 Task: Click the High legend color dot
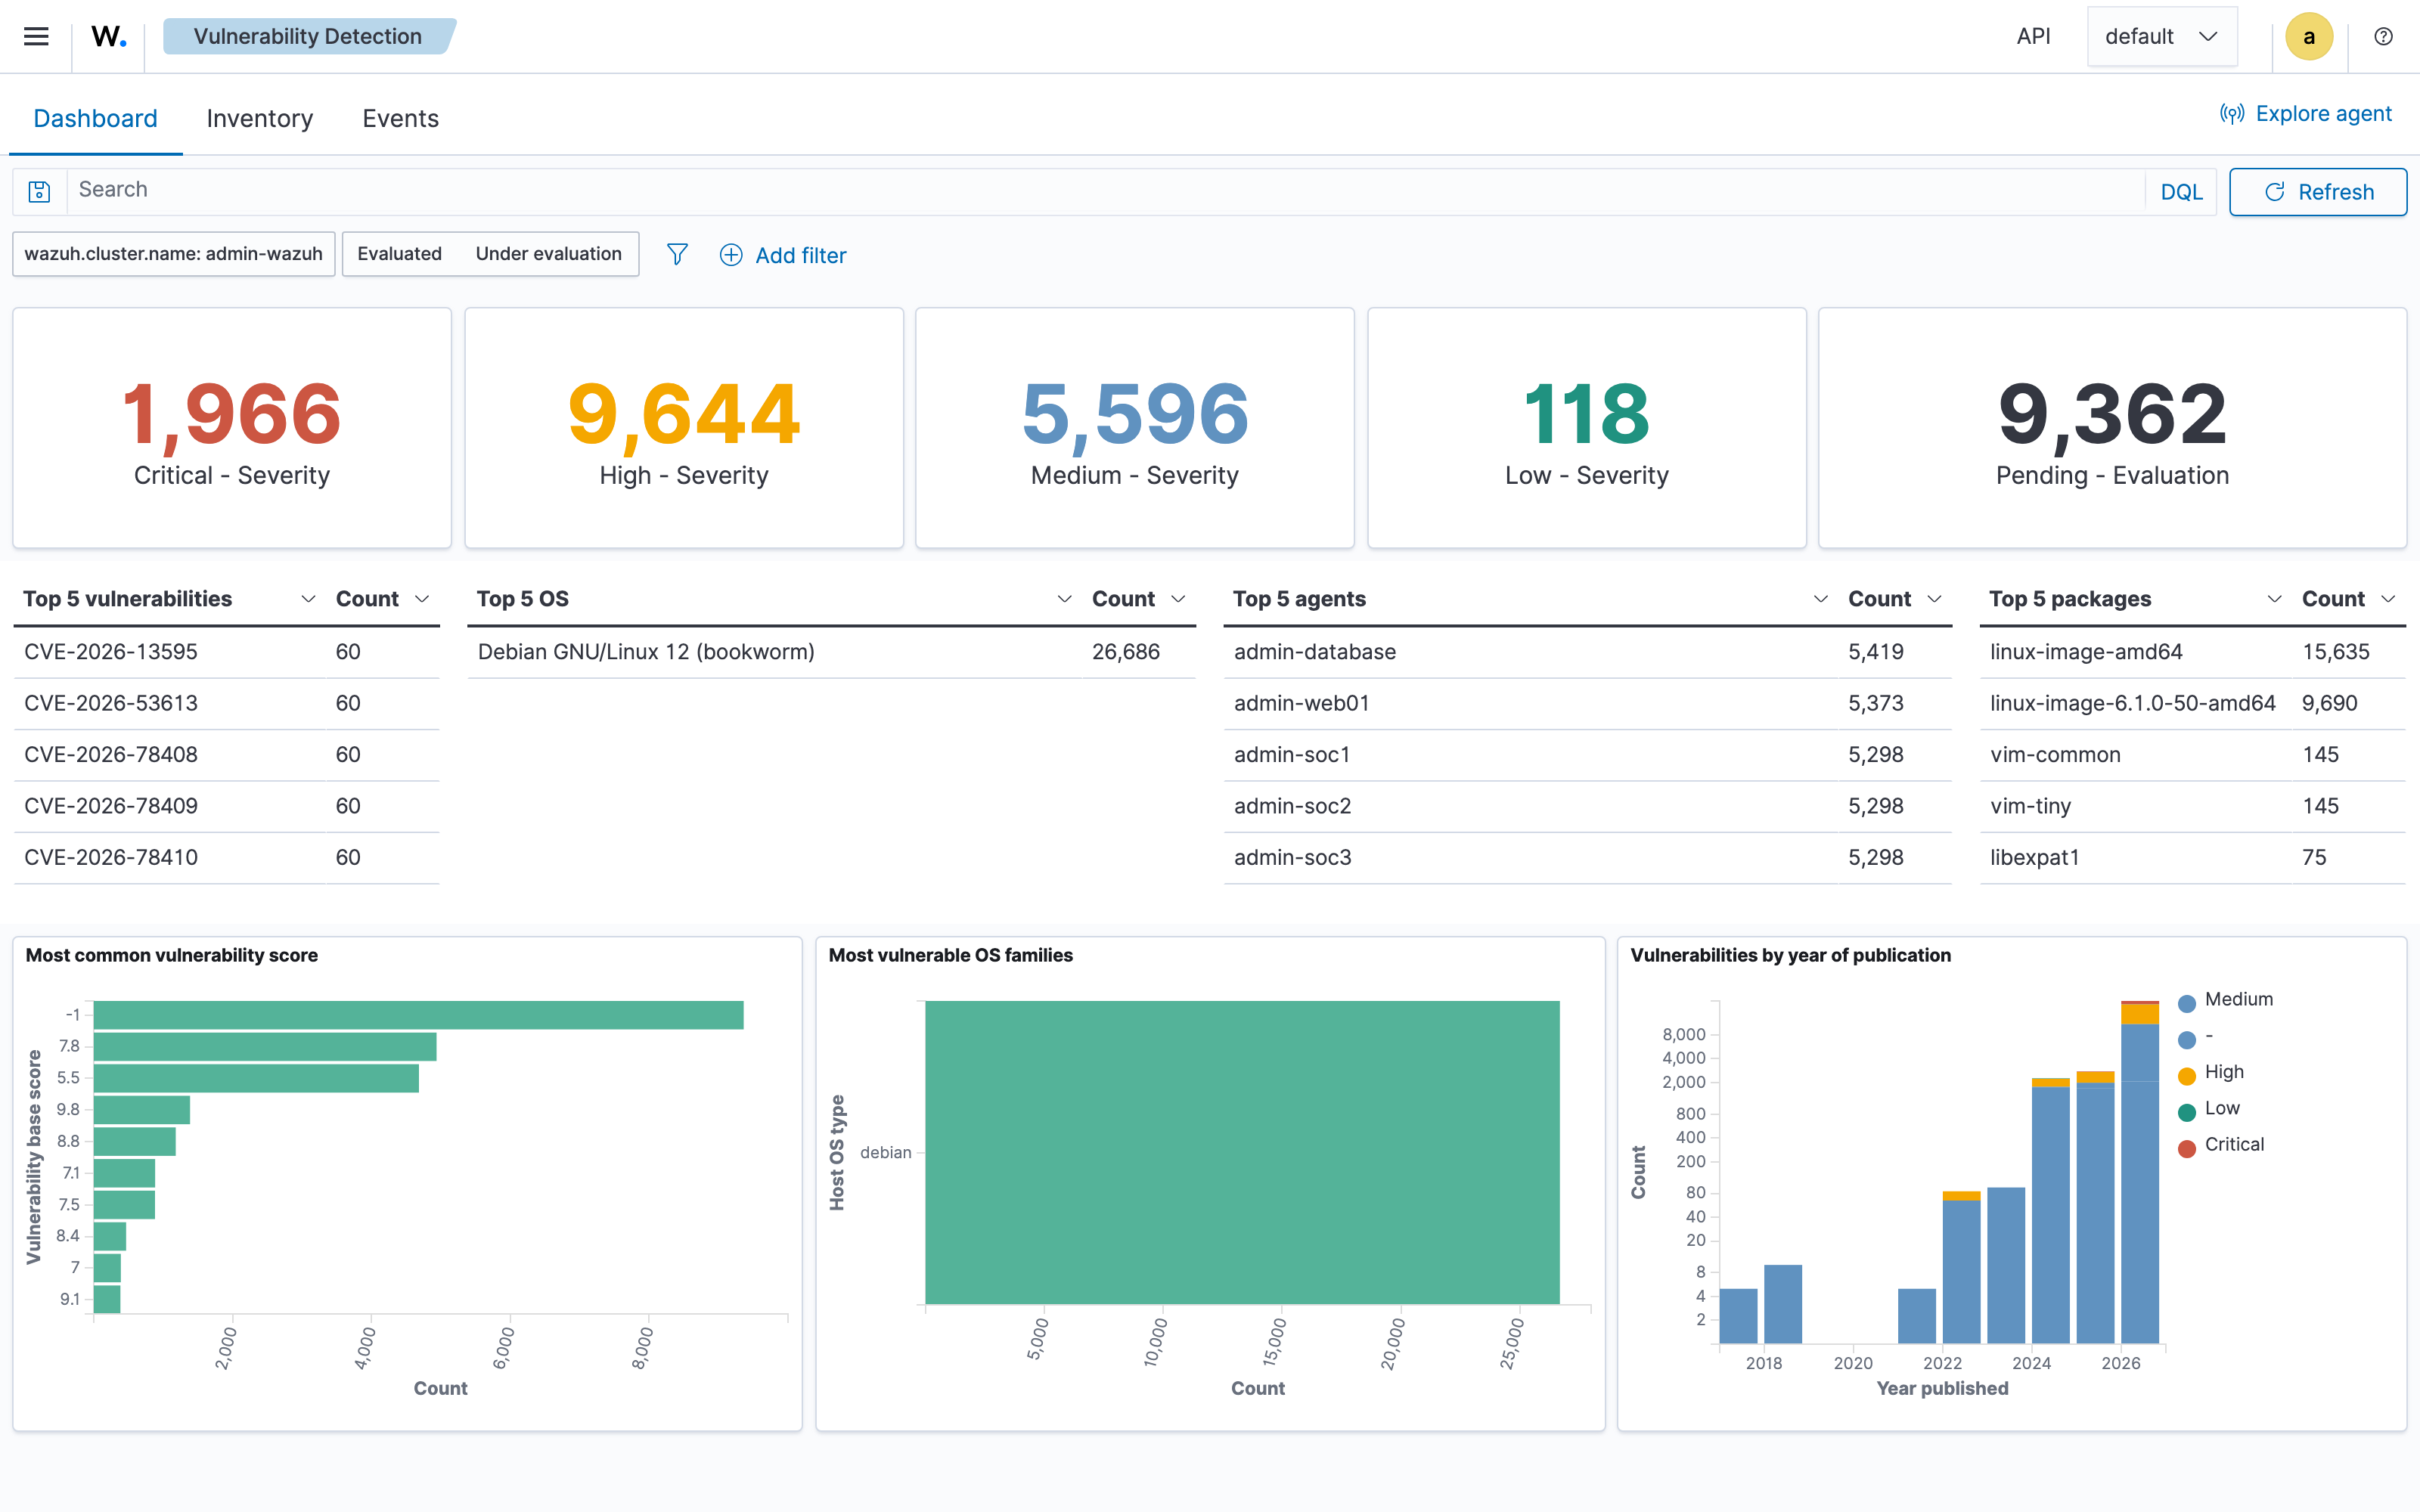click(2187, 1074)
